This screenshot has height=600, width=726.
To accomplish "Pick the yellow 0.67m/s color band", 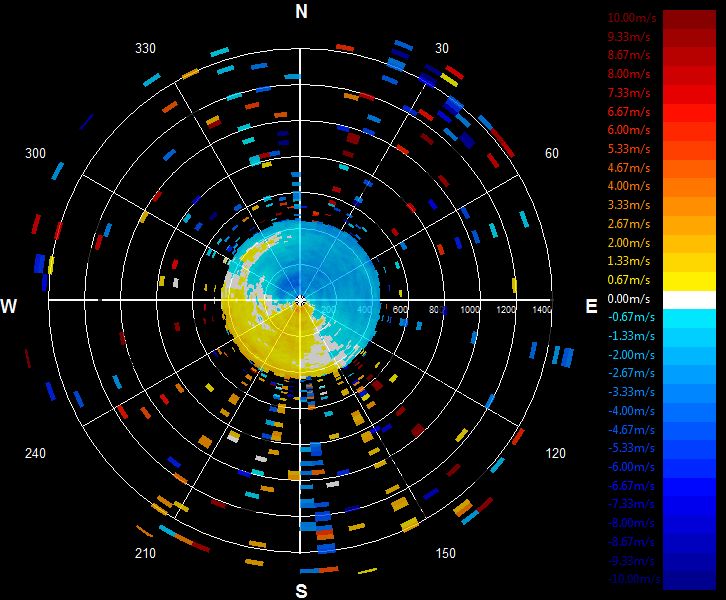I will [689, 281].
